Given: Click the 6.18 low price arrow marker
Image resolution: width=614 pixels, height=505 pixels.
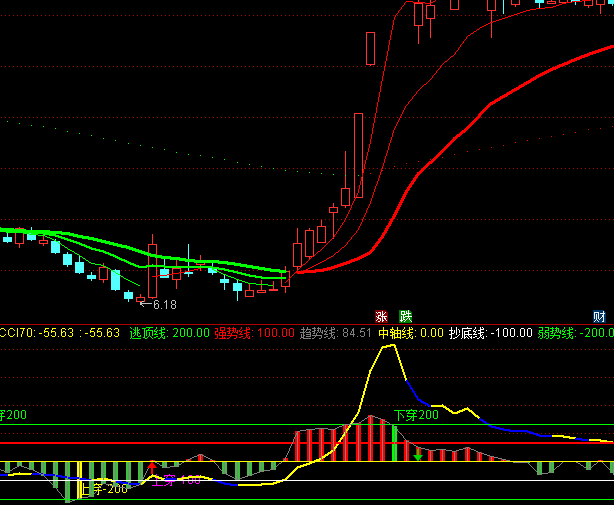Looking at the screenshot, I should 158,304.
